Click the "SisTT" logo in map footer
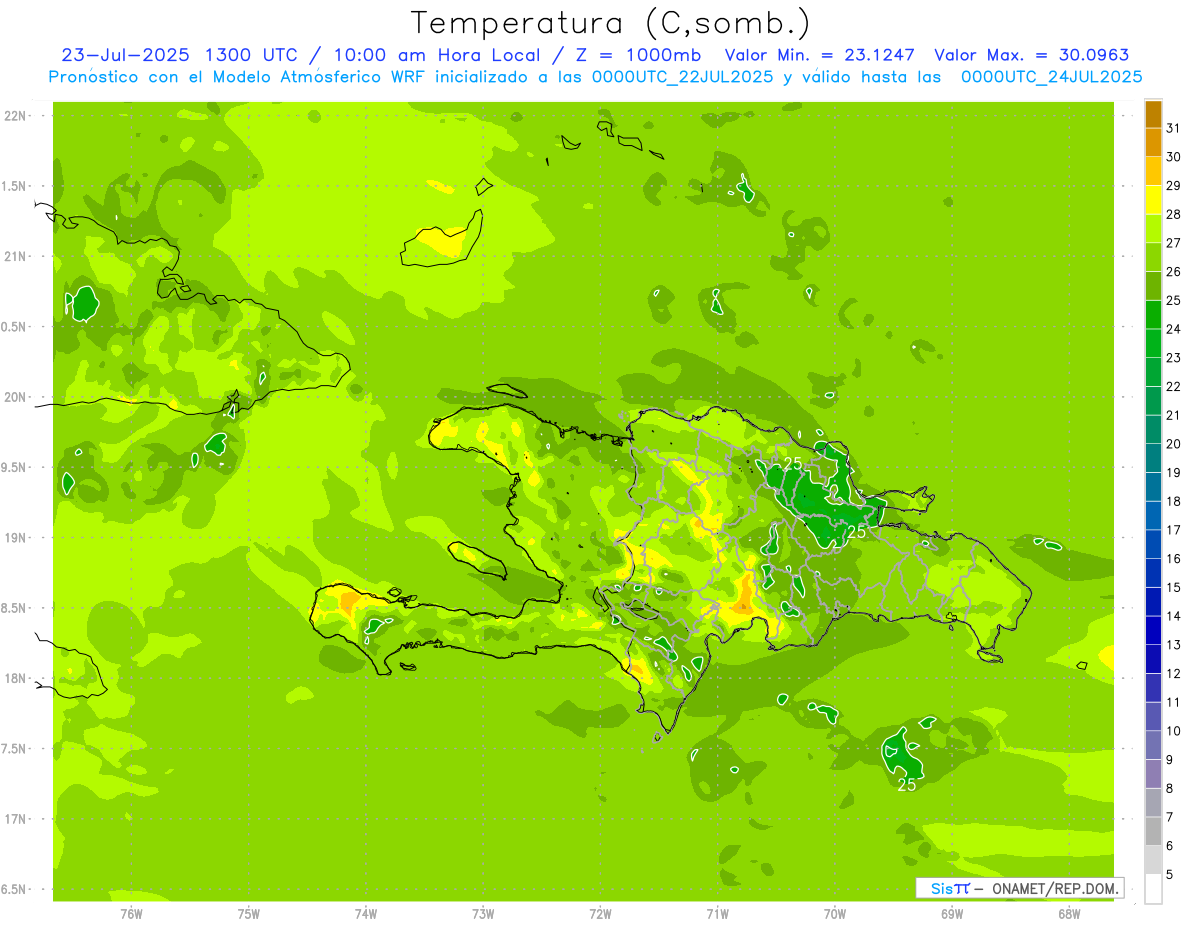The image size is (1200, 927). coord(950,888)
